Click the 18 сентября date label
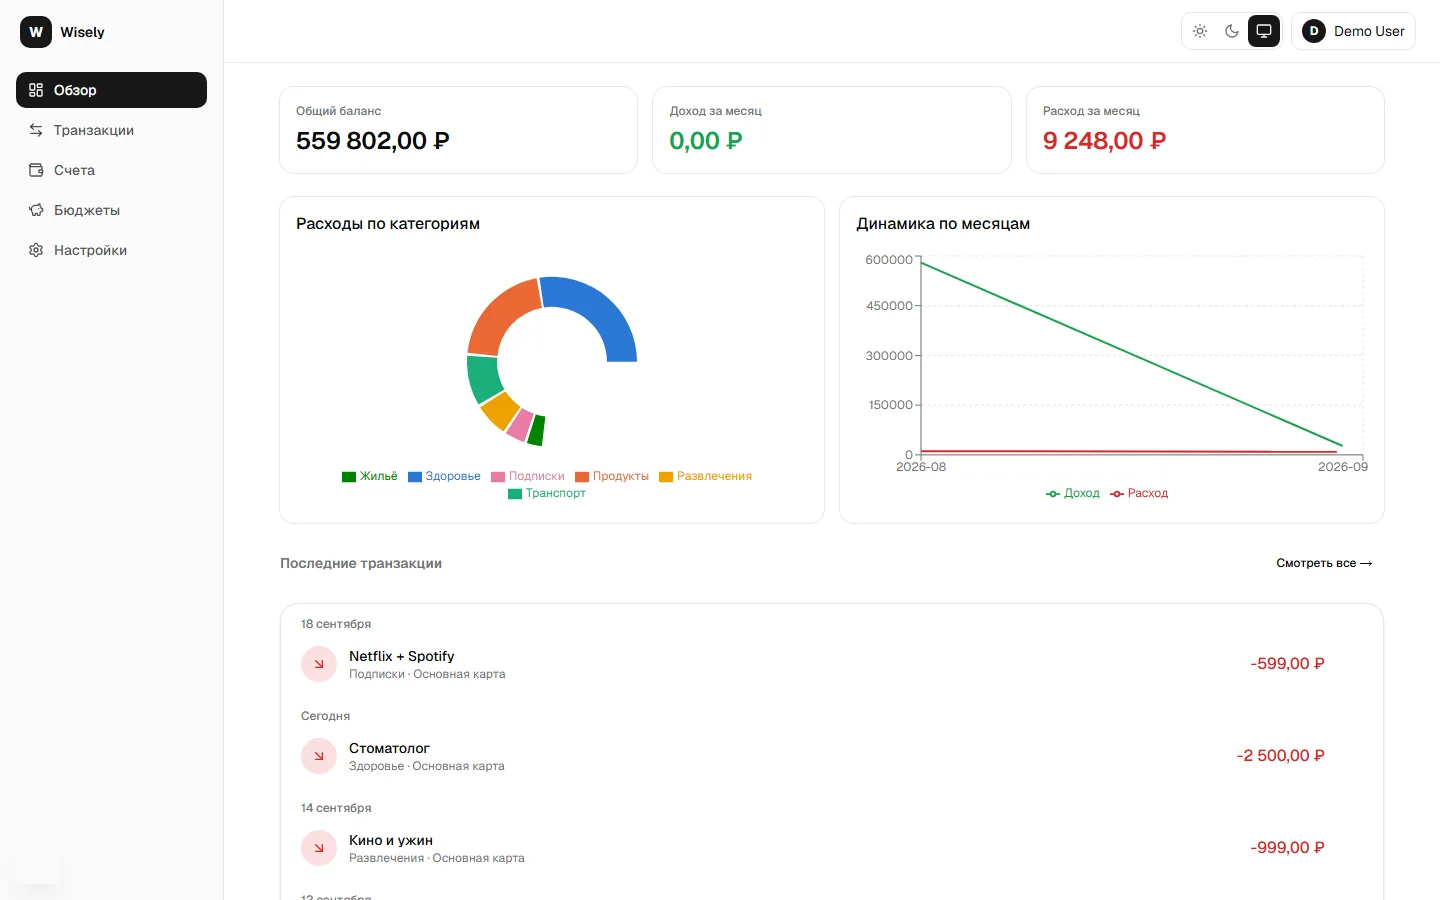Image resolution: width=1440 pixels, height=900 pixels. pyautogui.click(x=336, y=624)
